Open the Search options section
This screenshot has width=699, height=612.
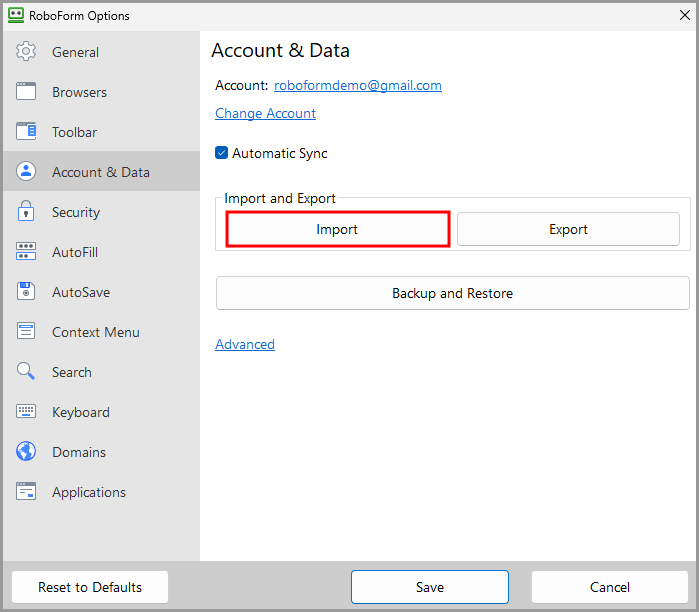click(x=102, y=372)
